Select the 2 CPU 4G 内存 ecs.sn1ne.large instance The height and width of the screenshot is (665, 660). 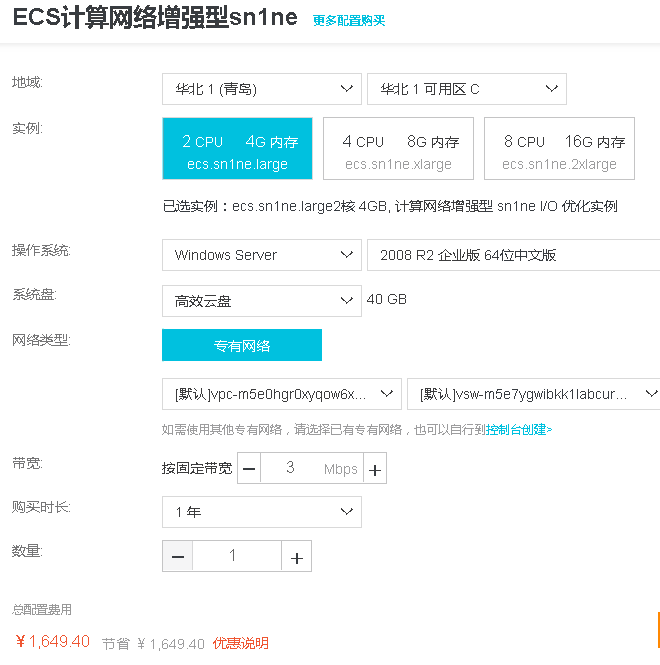point(238,148)
